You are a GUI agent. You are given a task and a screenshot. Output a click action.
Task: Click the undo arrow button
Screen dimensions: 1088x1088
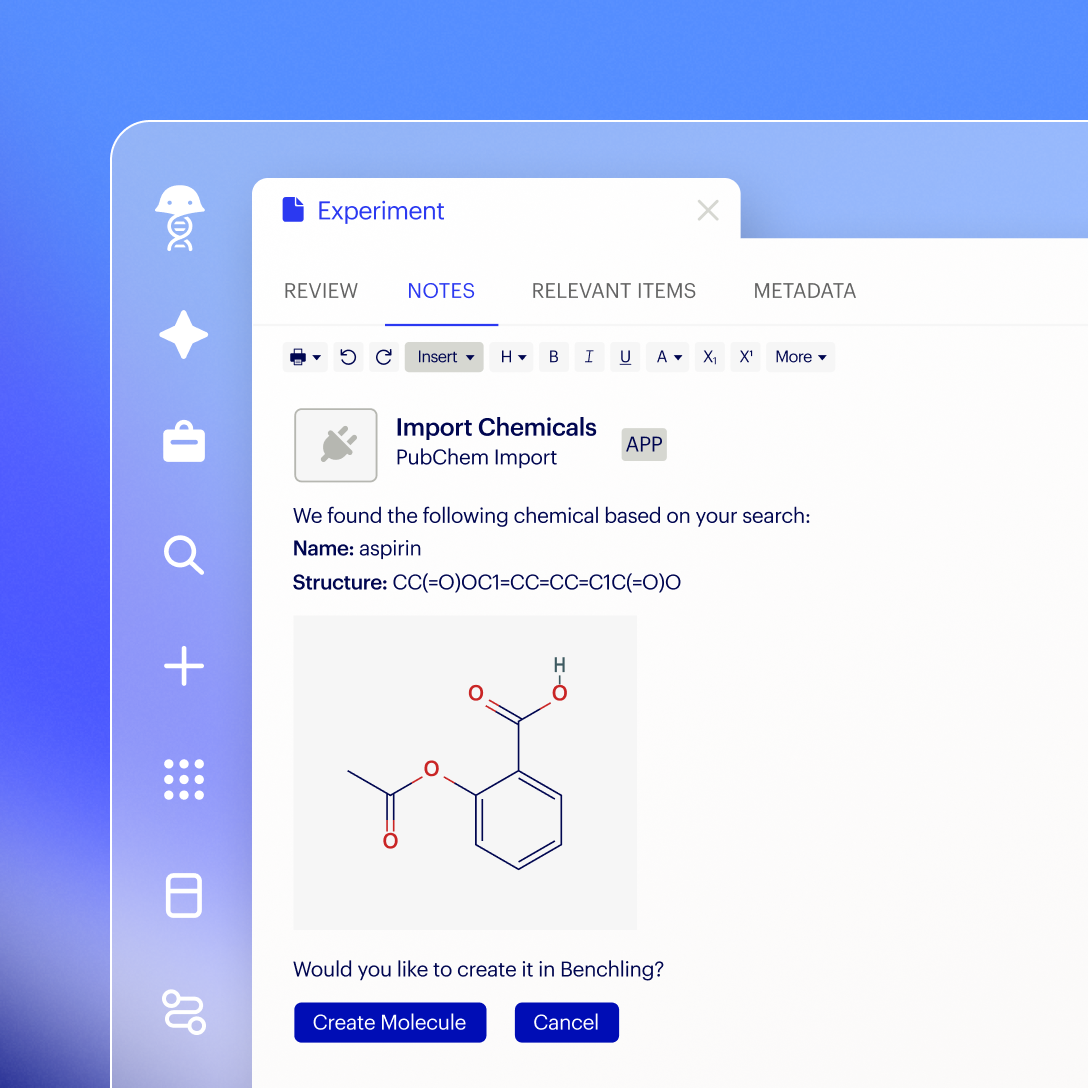(x=348, y=357)
